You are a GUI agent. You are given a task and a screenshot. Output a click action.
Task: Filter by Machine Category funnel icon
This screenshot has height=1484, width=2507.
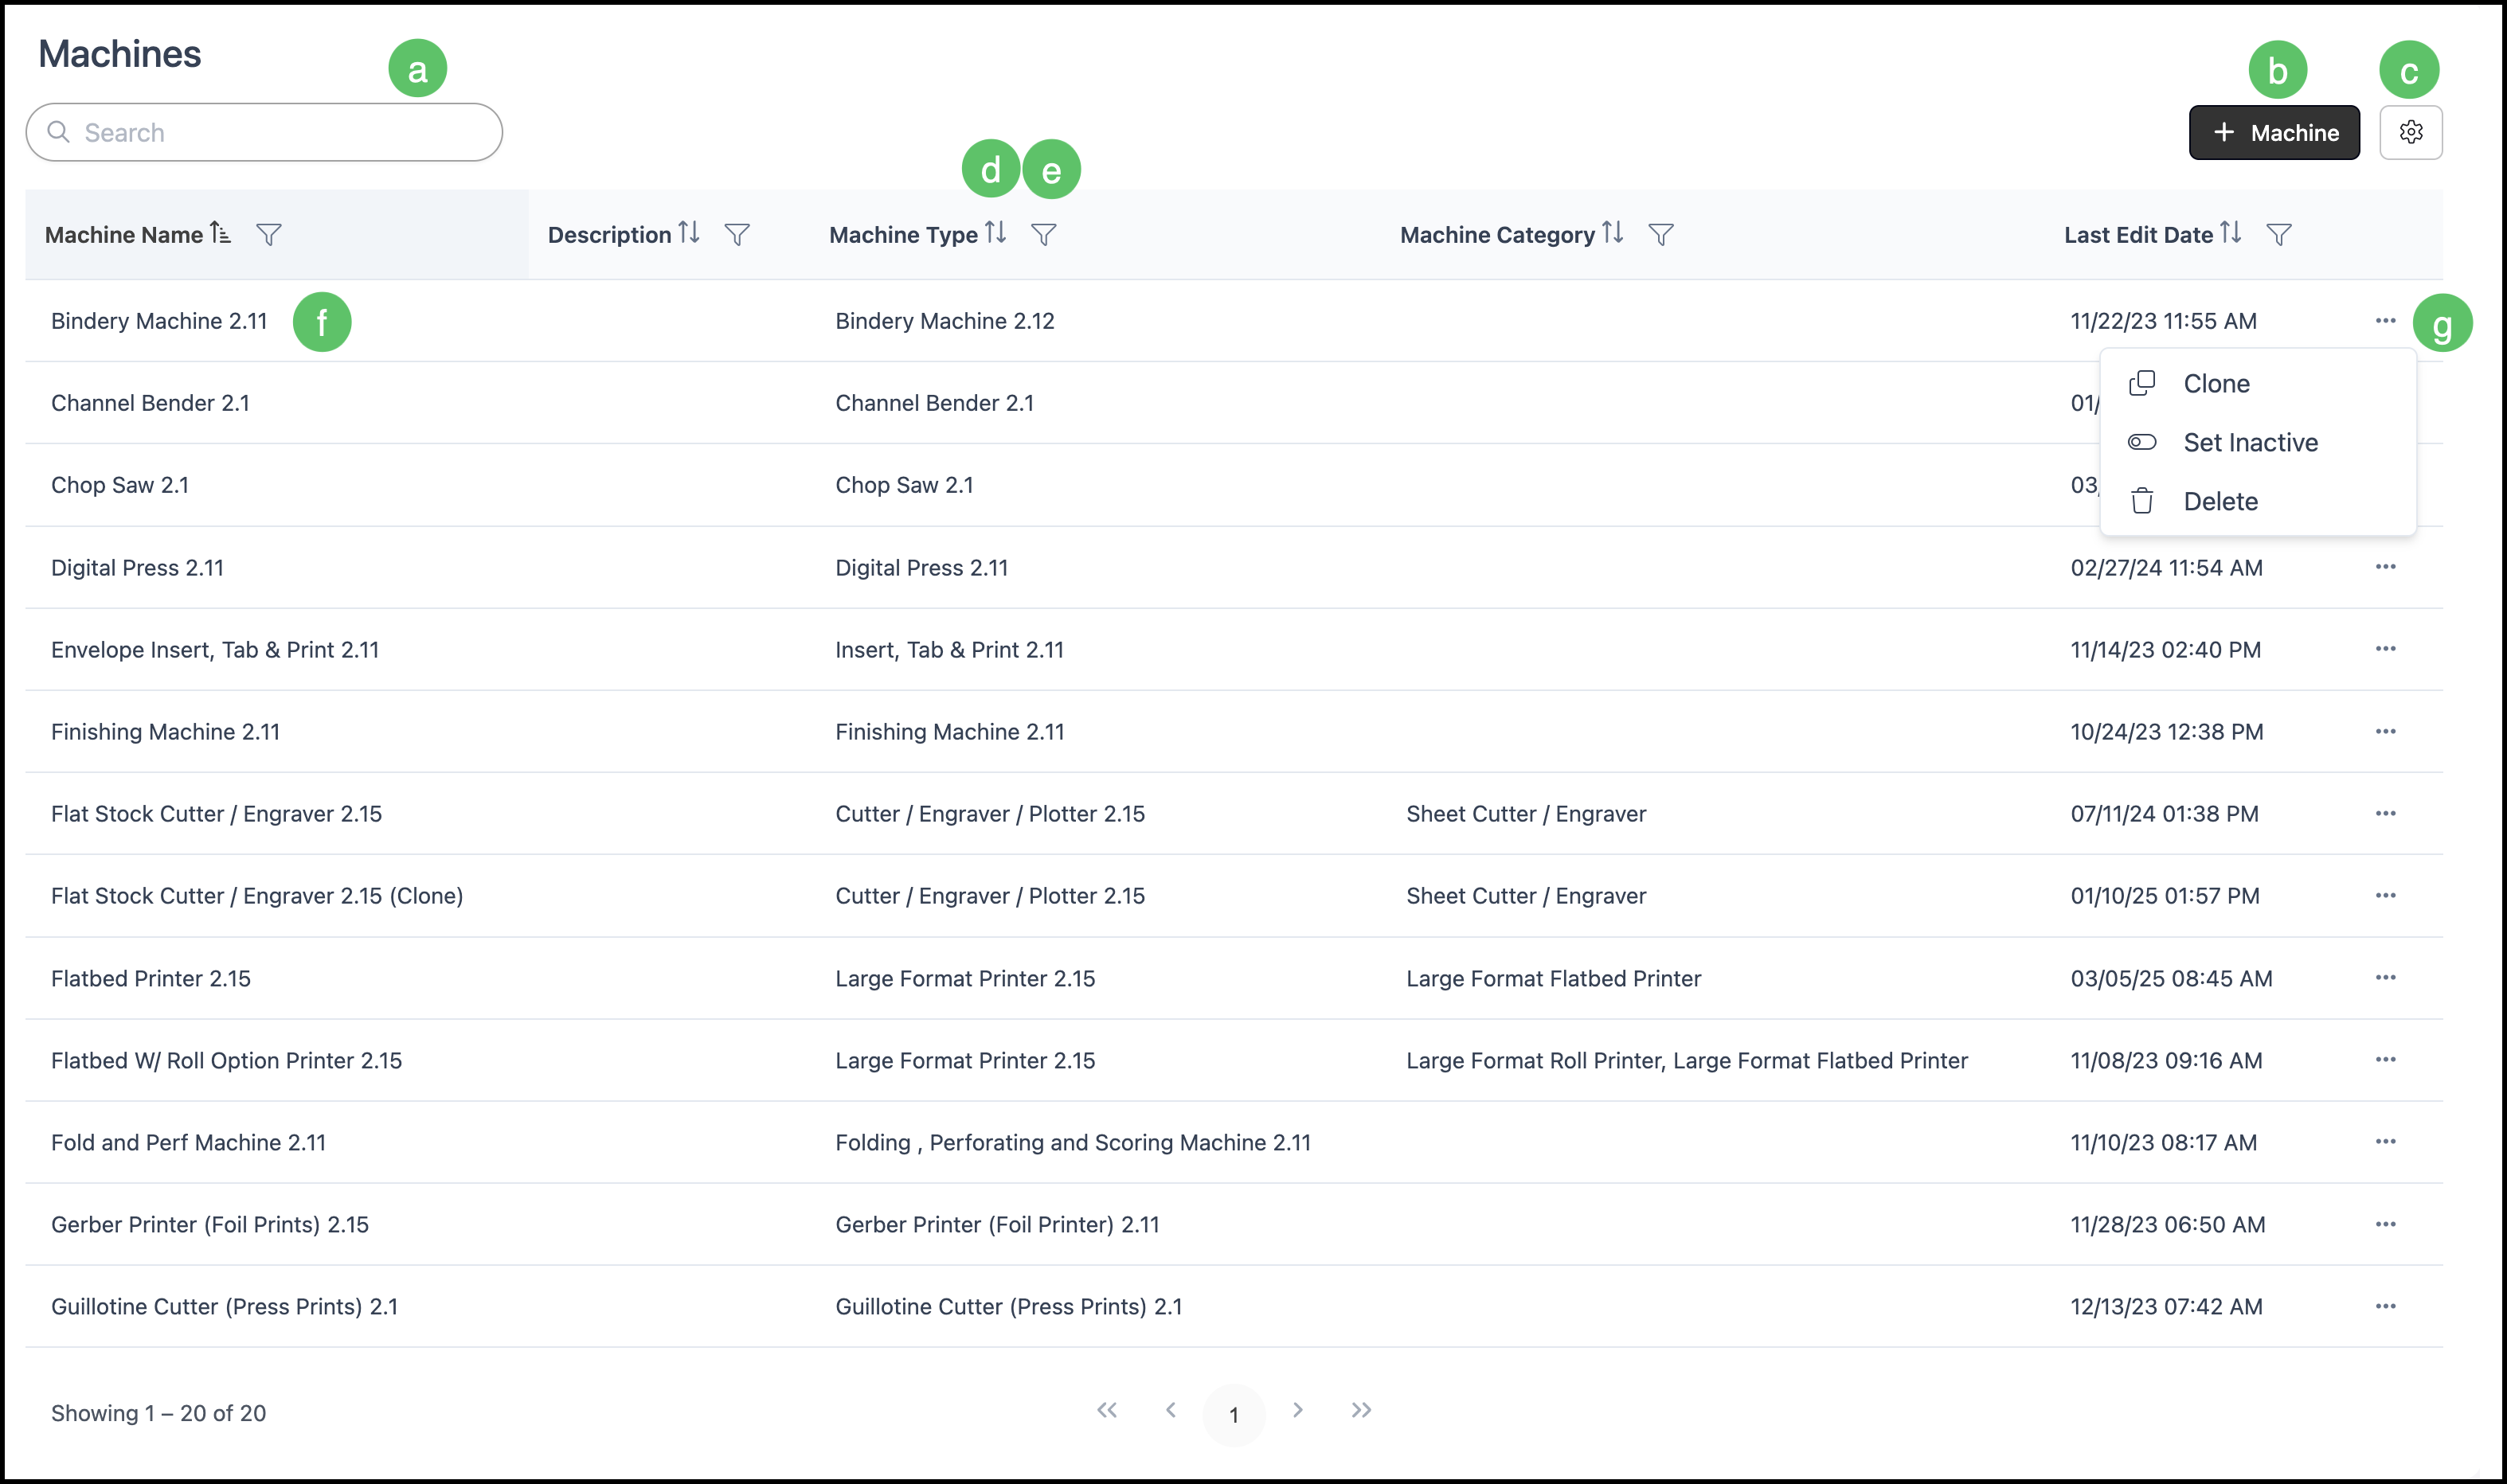coord(1660,235)
